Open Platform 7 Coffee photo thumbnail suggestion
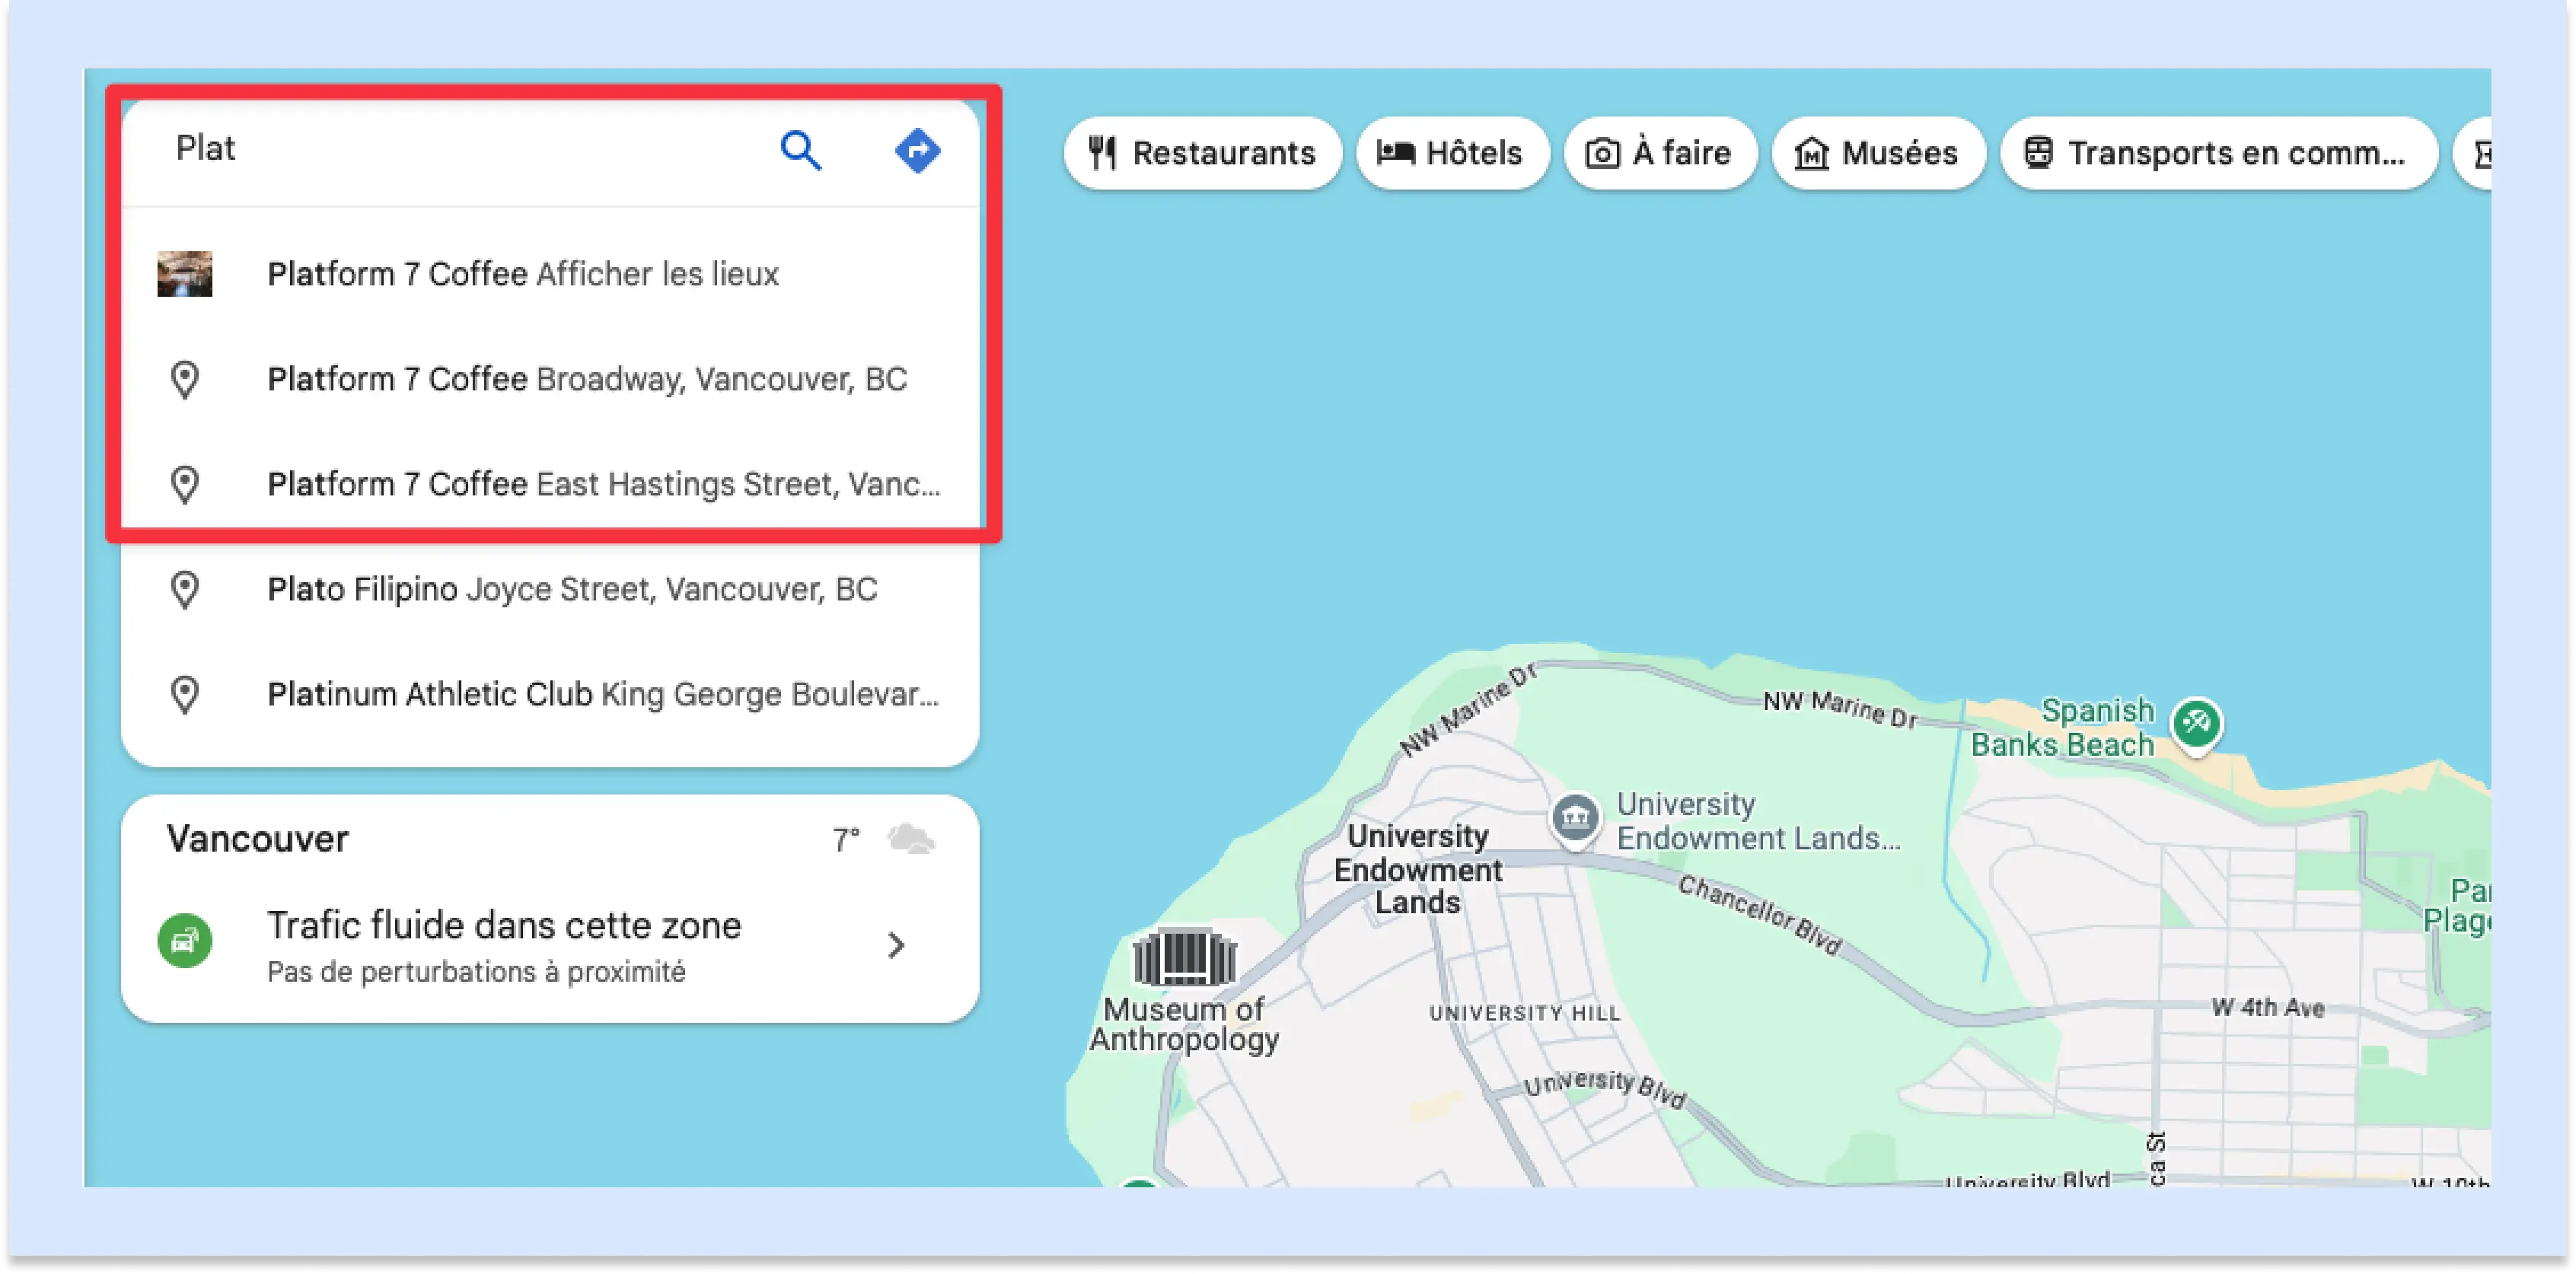The image size is (2576, 1274). coord(185,273)
